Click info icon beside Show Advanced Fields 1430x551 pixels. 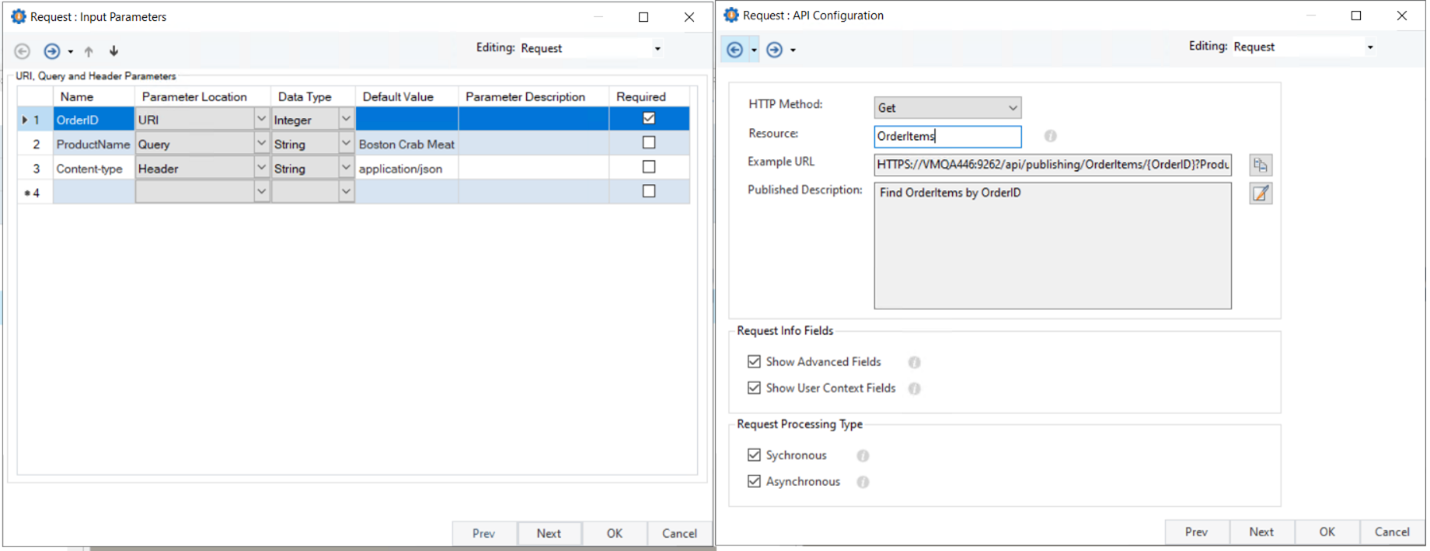click(x=914, y=363)
